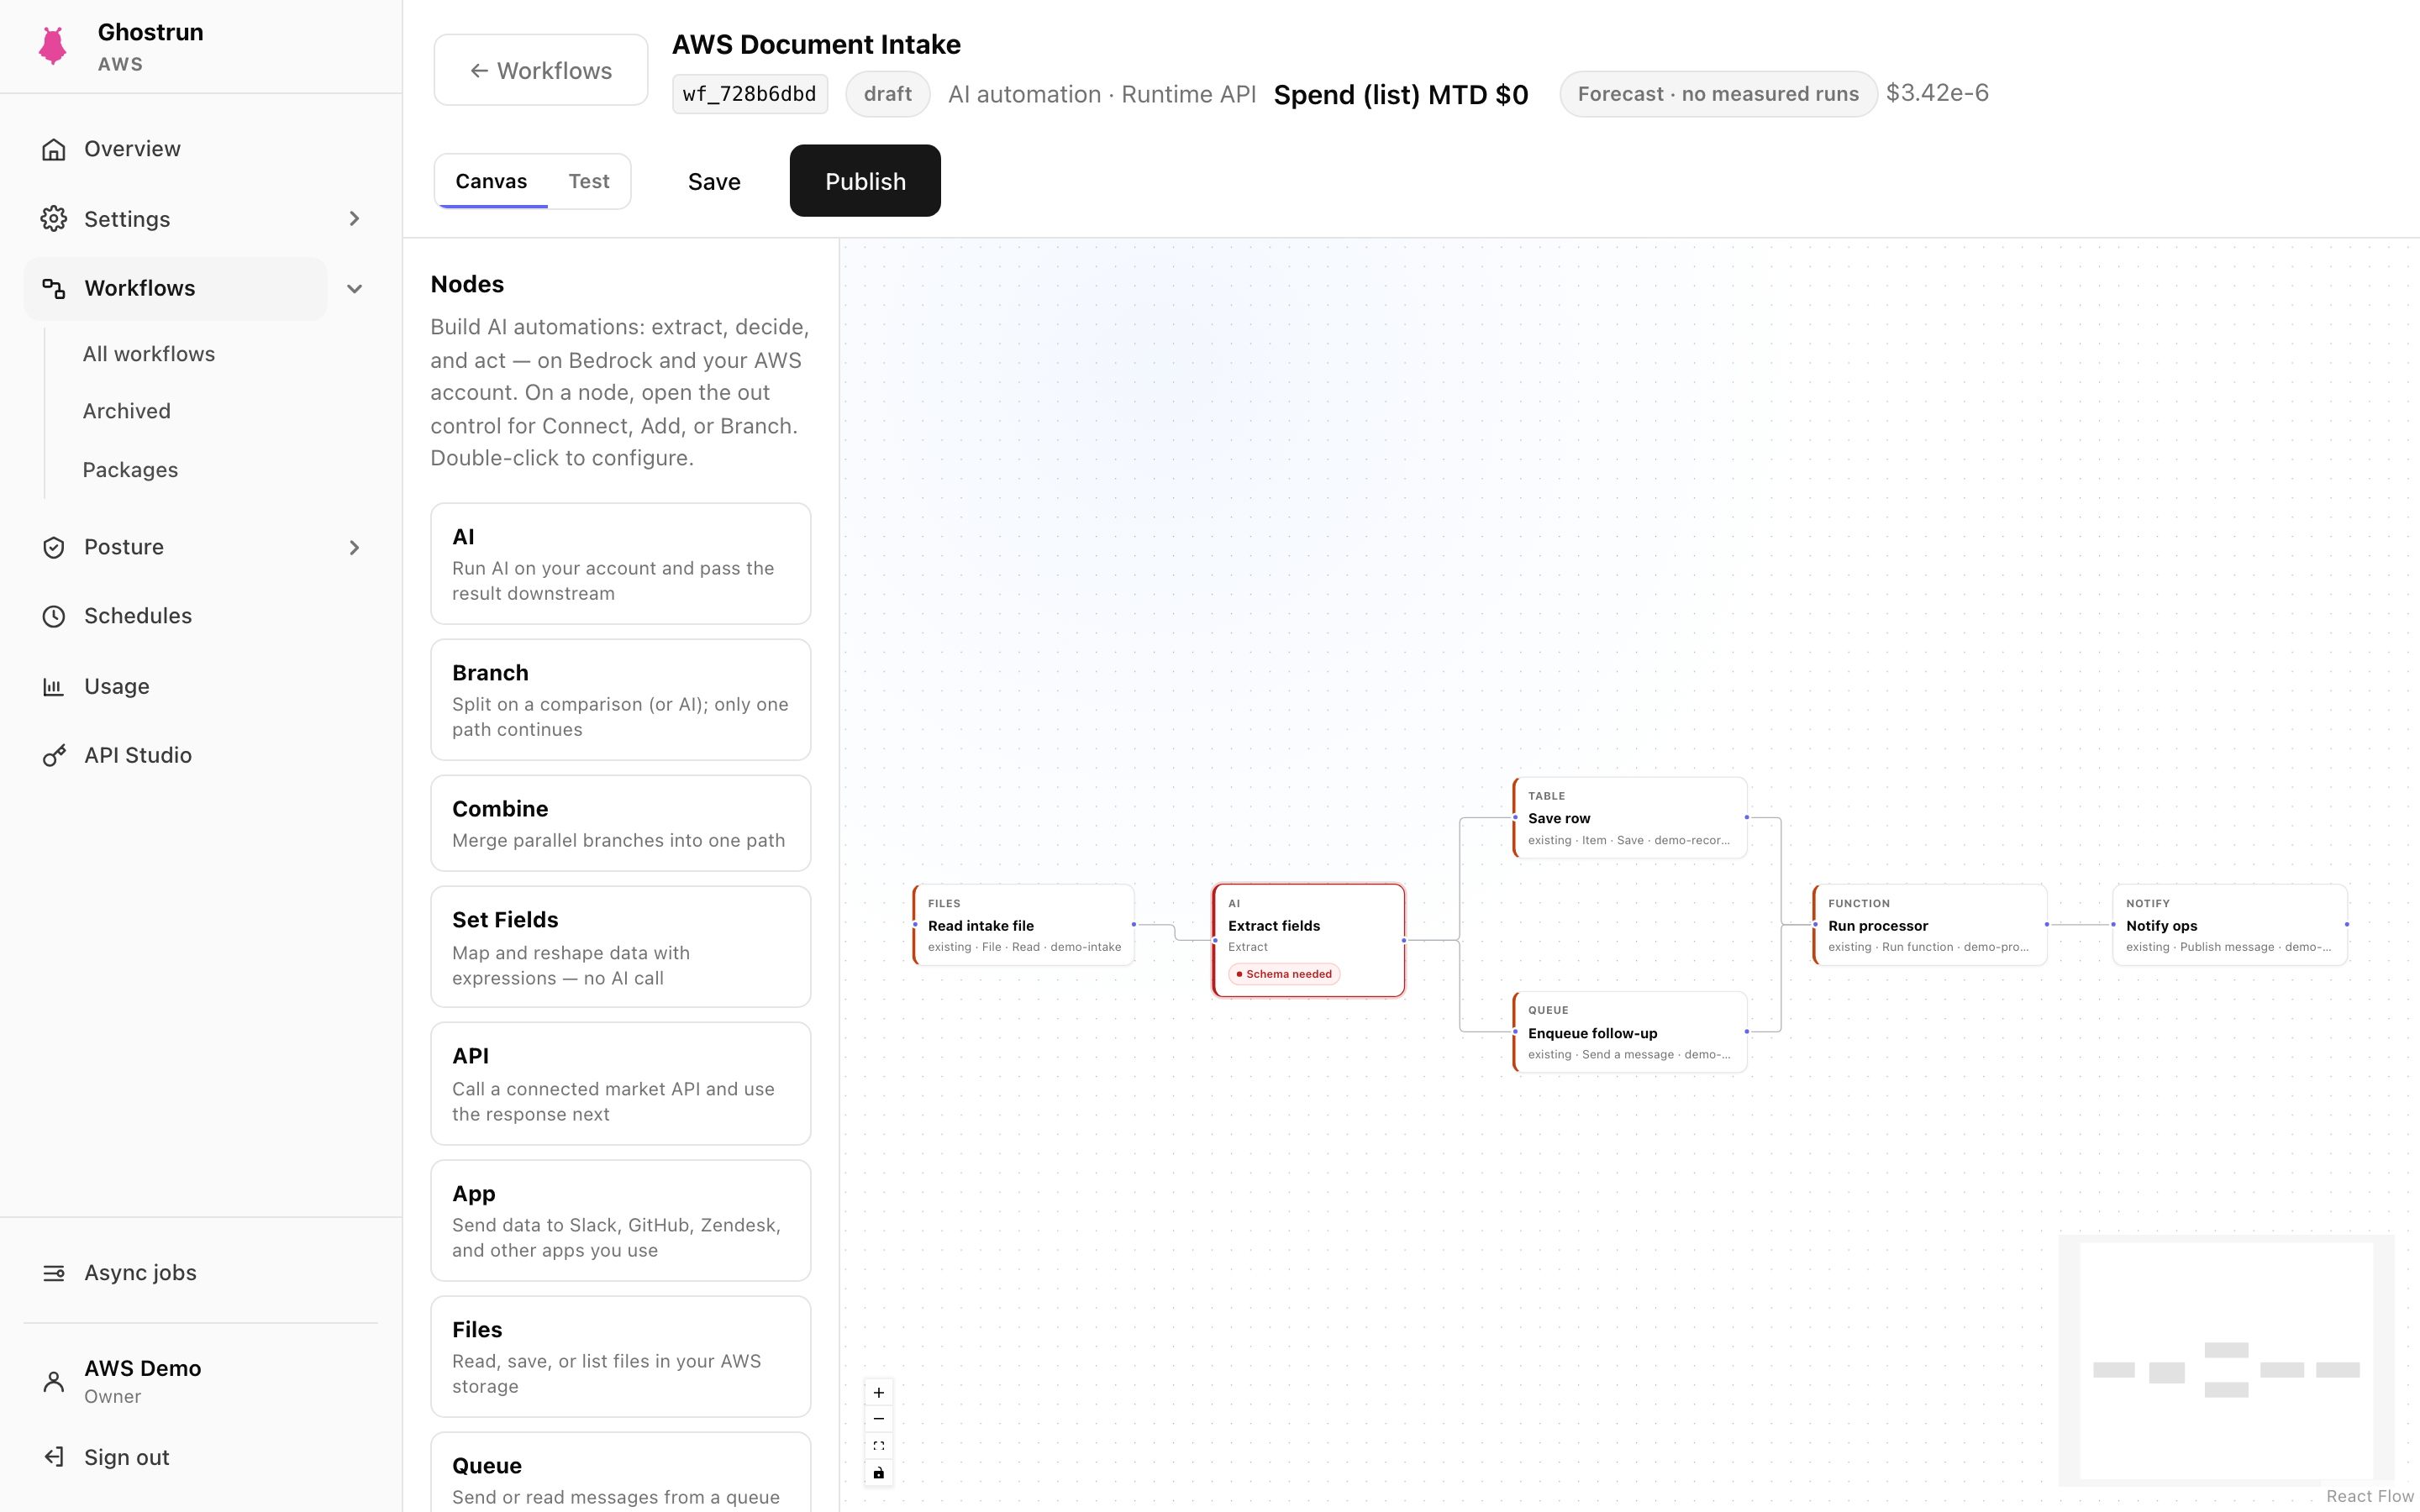Select the Extract fields AI canvas node
2420x1512 pixels.
(x=1309, y=940)
